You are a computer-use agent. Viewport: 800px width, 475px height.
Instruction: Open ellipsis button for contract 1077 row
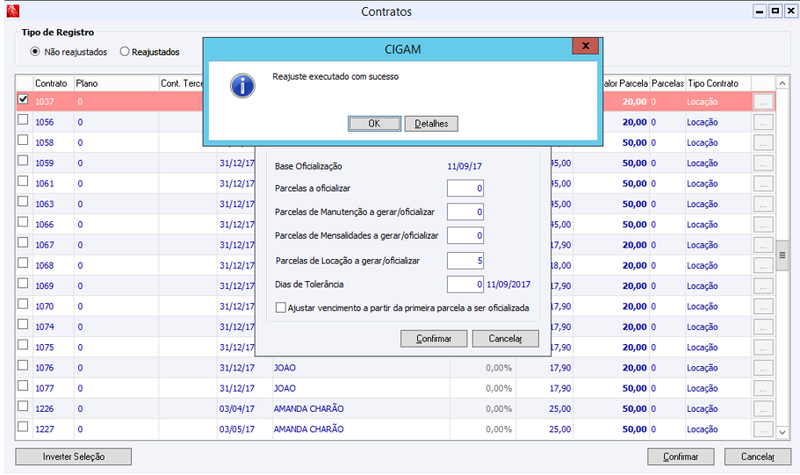pyautogui.click(x=763, y=389)
